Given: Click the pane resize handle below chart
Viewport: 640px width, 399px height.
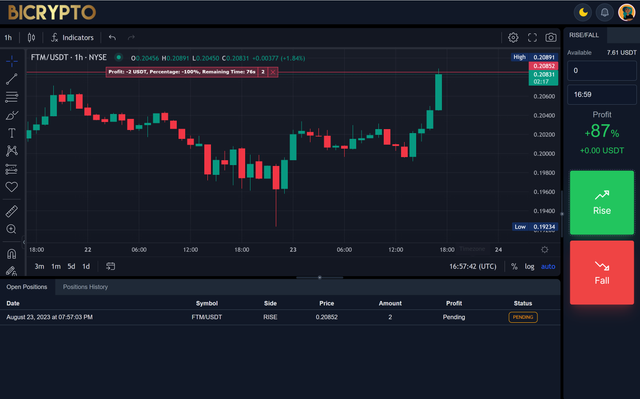Looking at the screenshot, I should [320, 277].
